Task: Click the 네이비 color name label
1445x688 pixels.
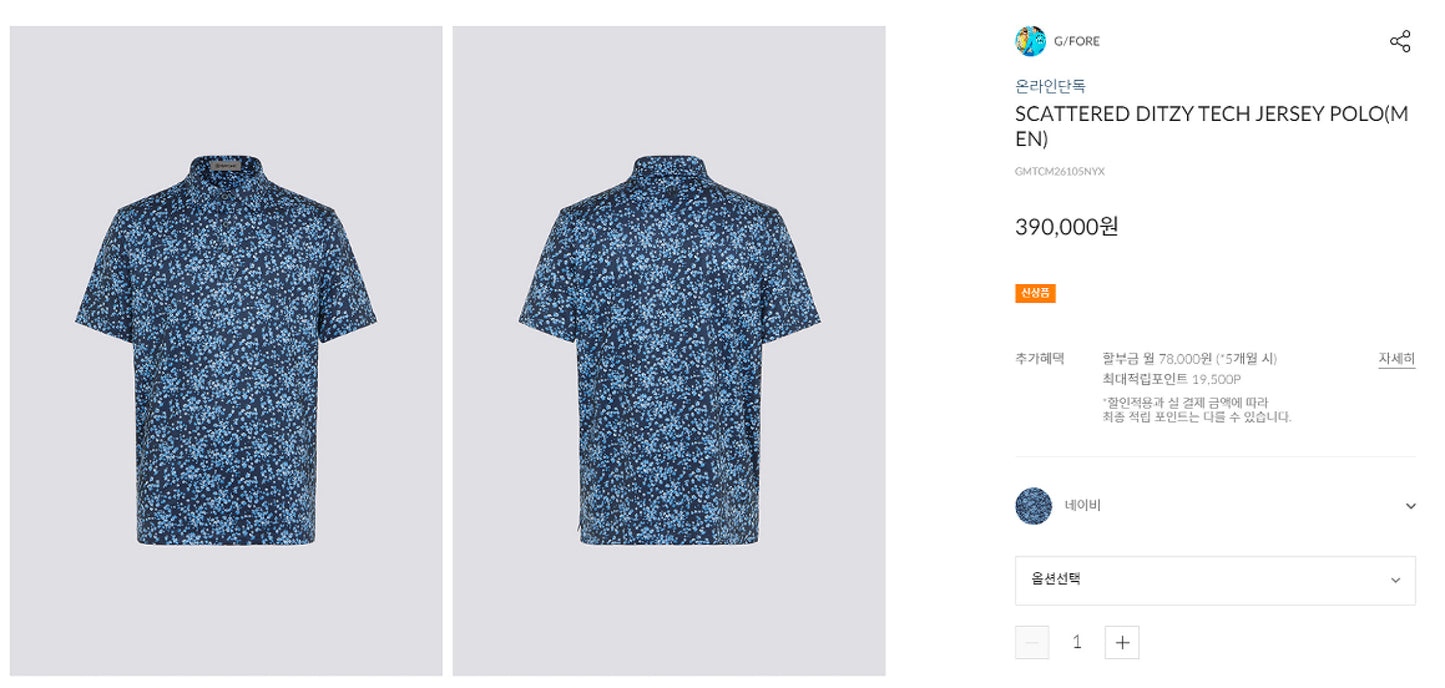Action: click(x=1083, y=506)
